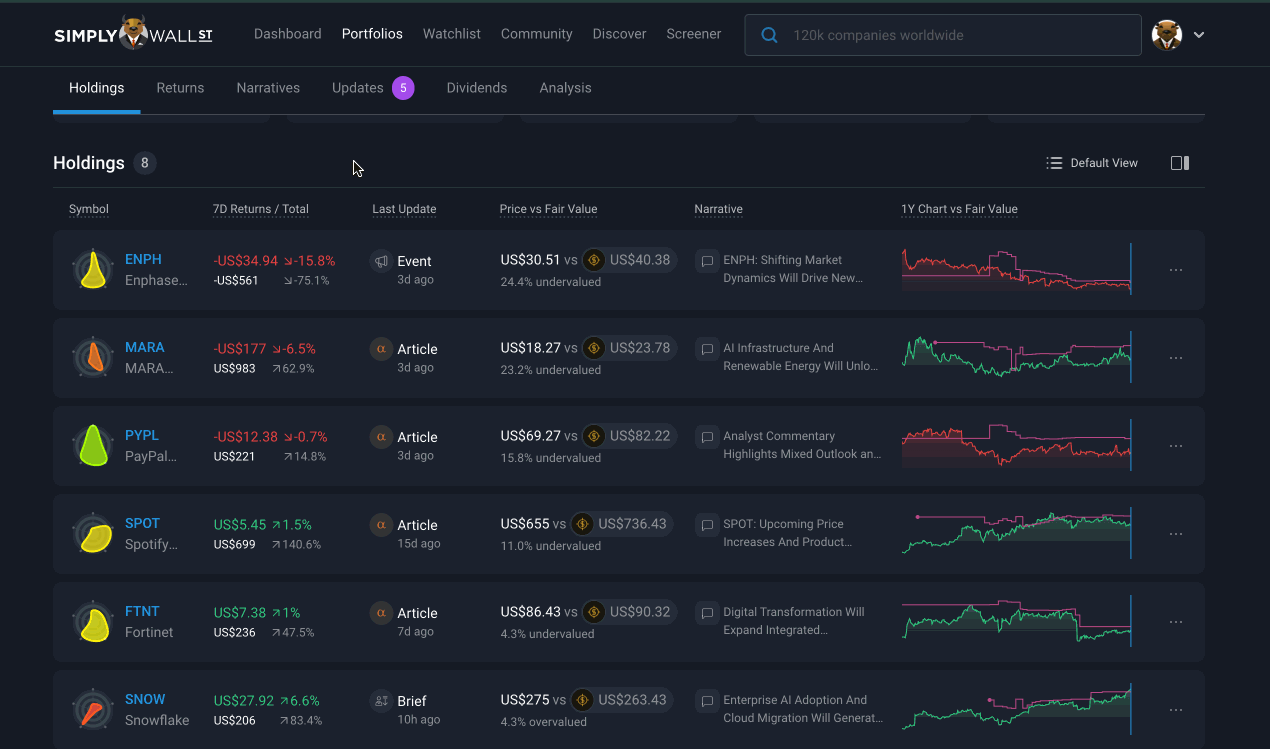Click the PYPL snowflake icon

point(93,446)
